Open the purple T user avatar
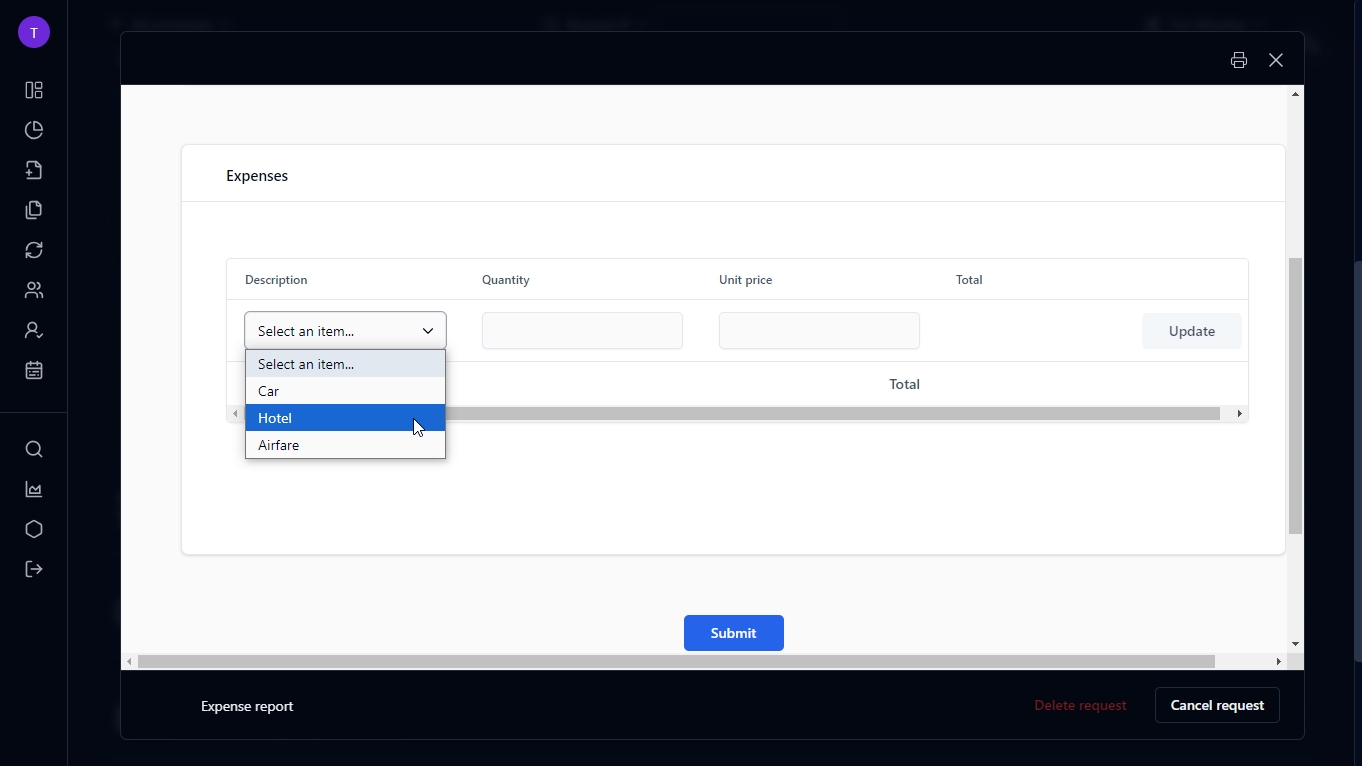The height and width of the screenshot is (766, 1362). point(34,33)
